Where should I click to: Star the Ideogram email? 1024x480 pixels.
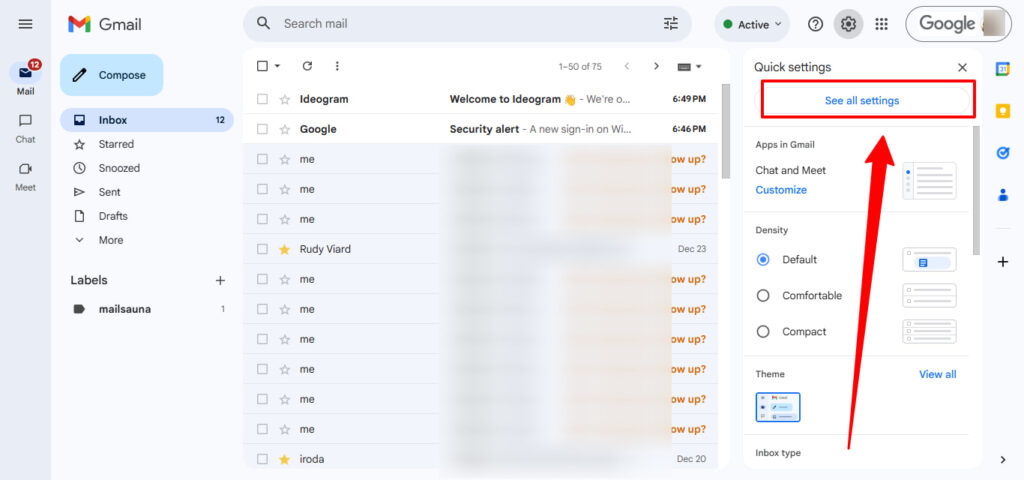coord(285,99)
